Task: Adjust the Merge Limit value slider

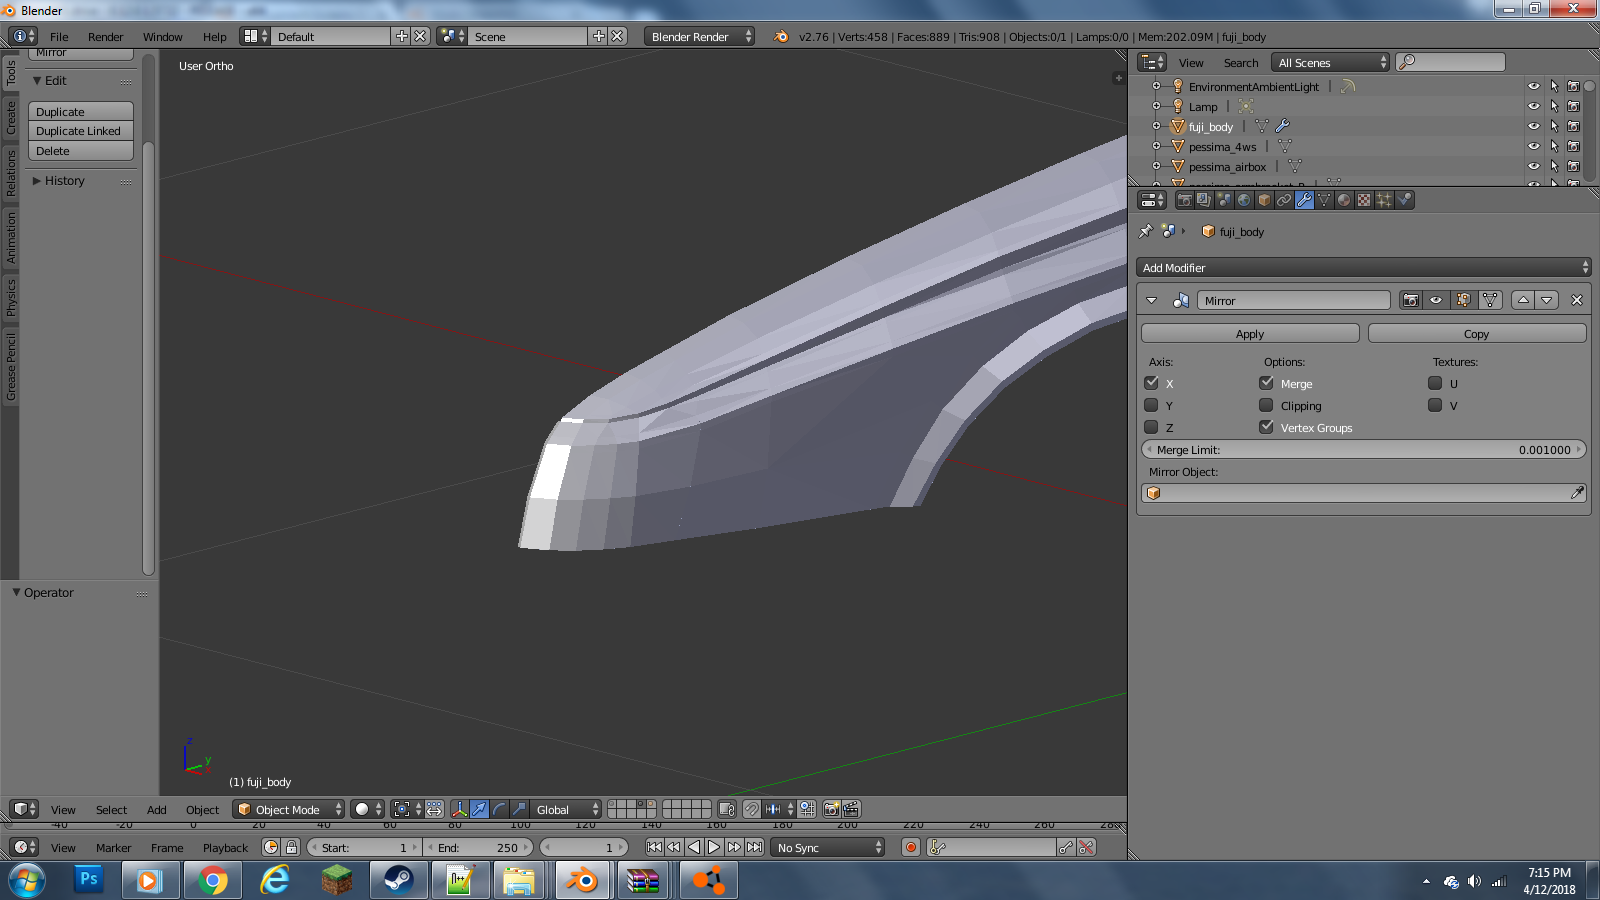Action: [1363, 450]
